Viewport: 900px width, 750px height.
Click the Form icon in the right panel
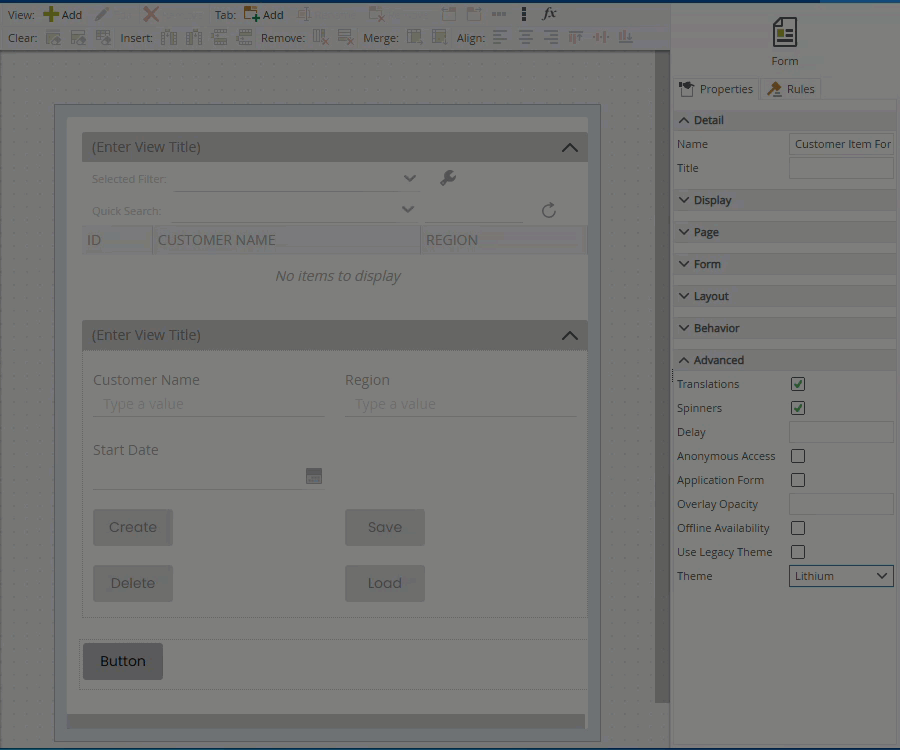(785, 33)
